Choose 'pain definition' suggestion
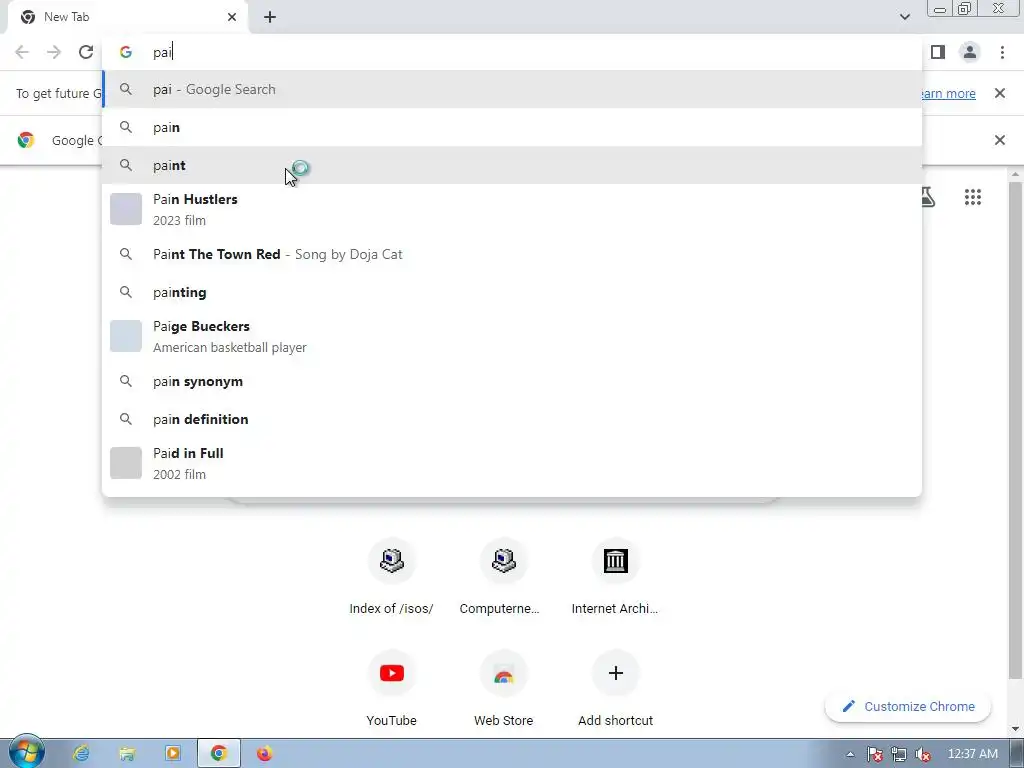The height and width of the screenshot is (768, 1024). click(x=512, y=419)
